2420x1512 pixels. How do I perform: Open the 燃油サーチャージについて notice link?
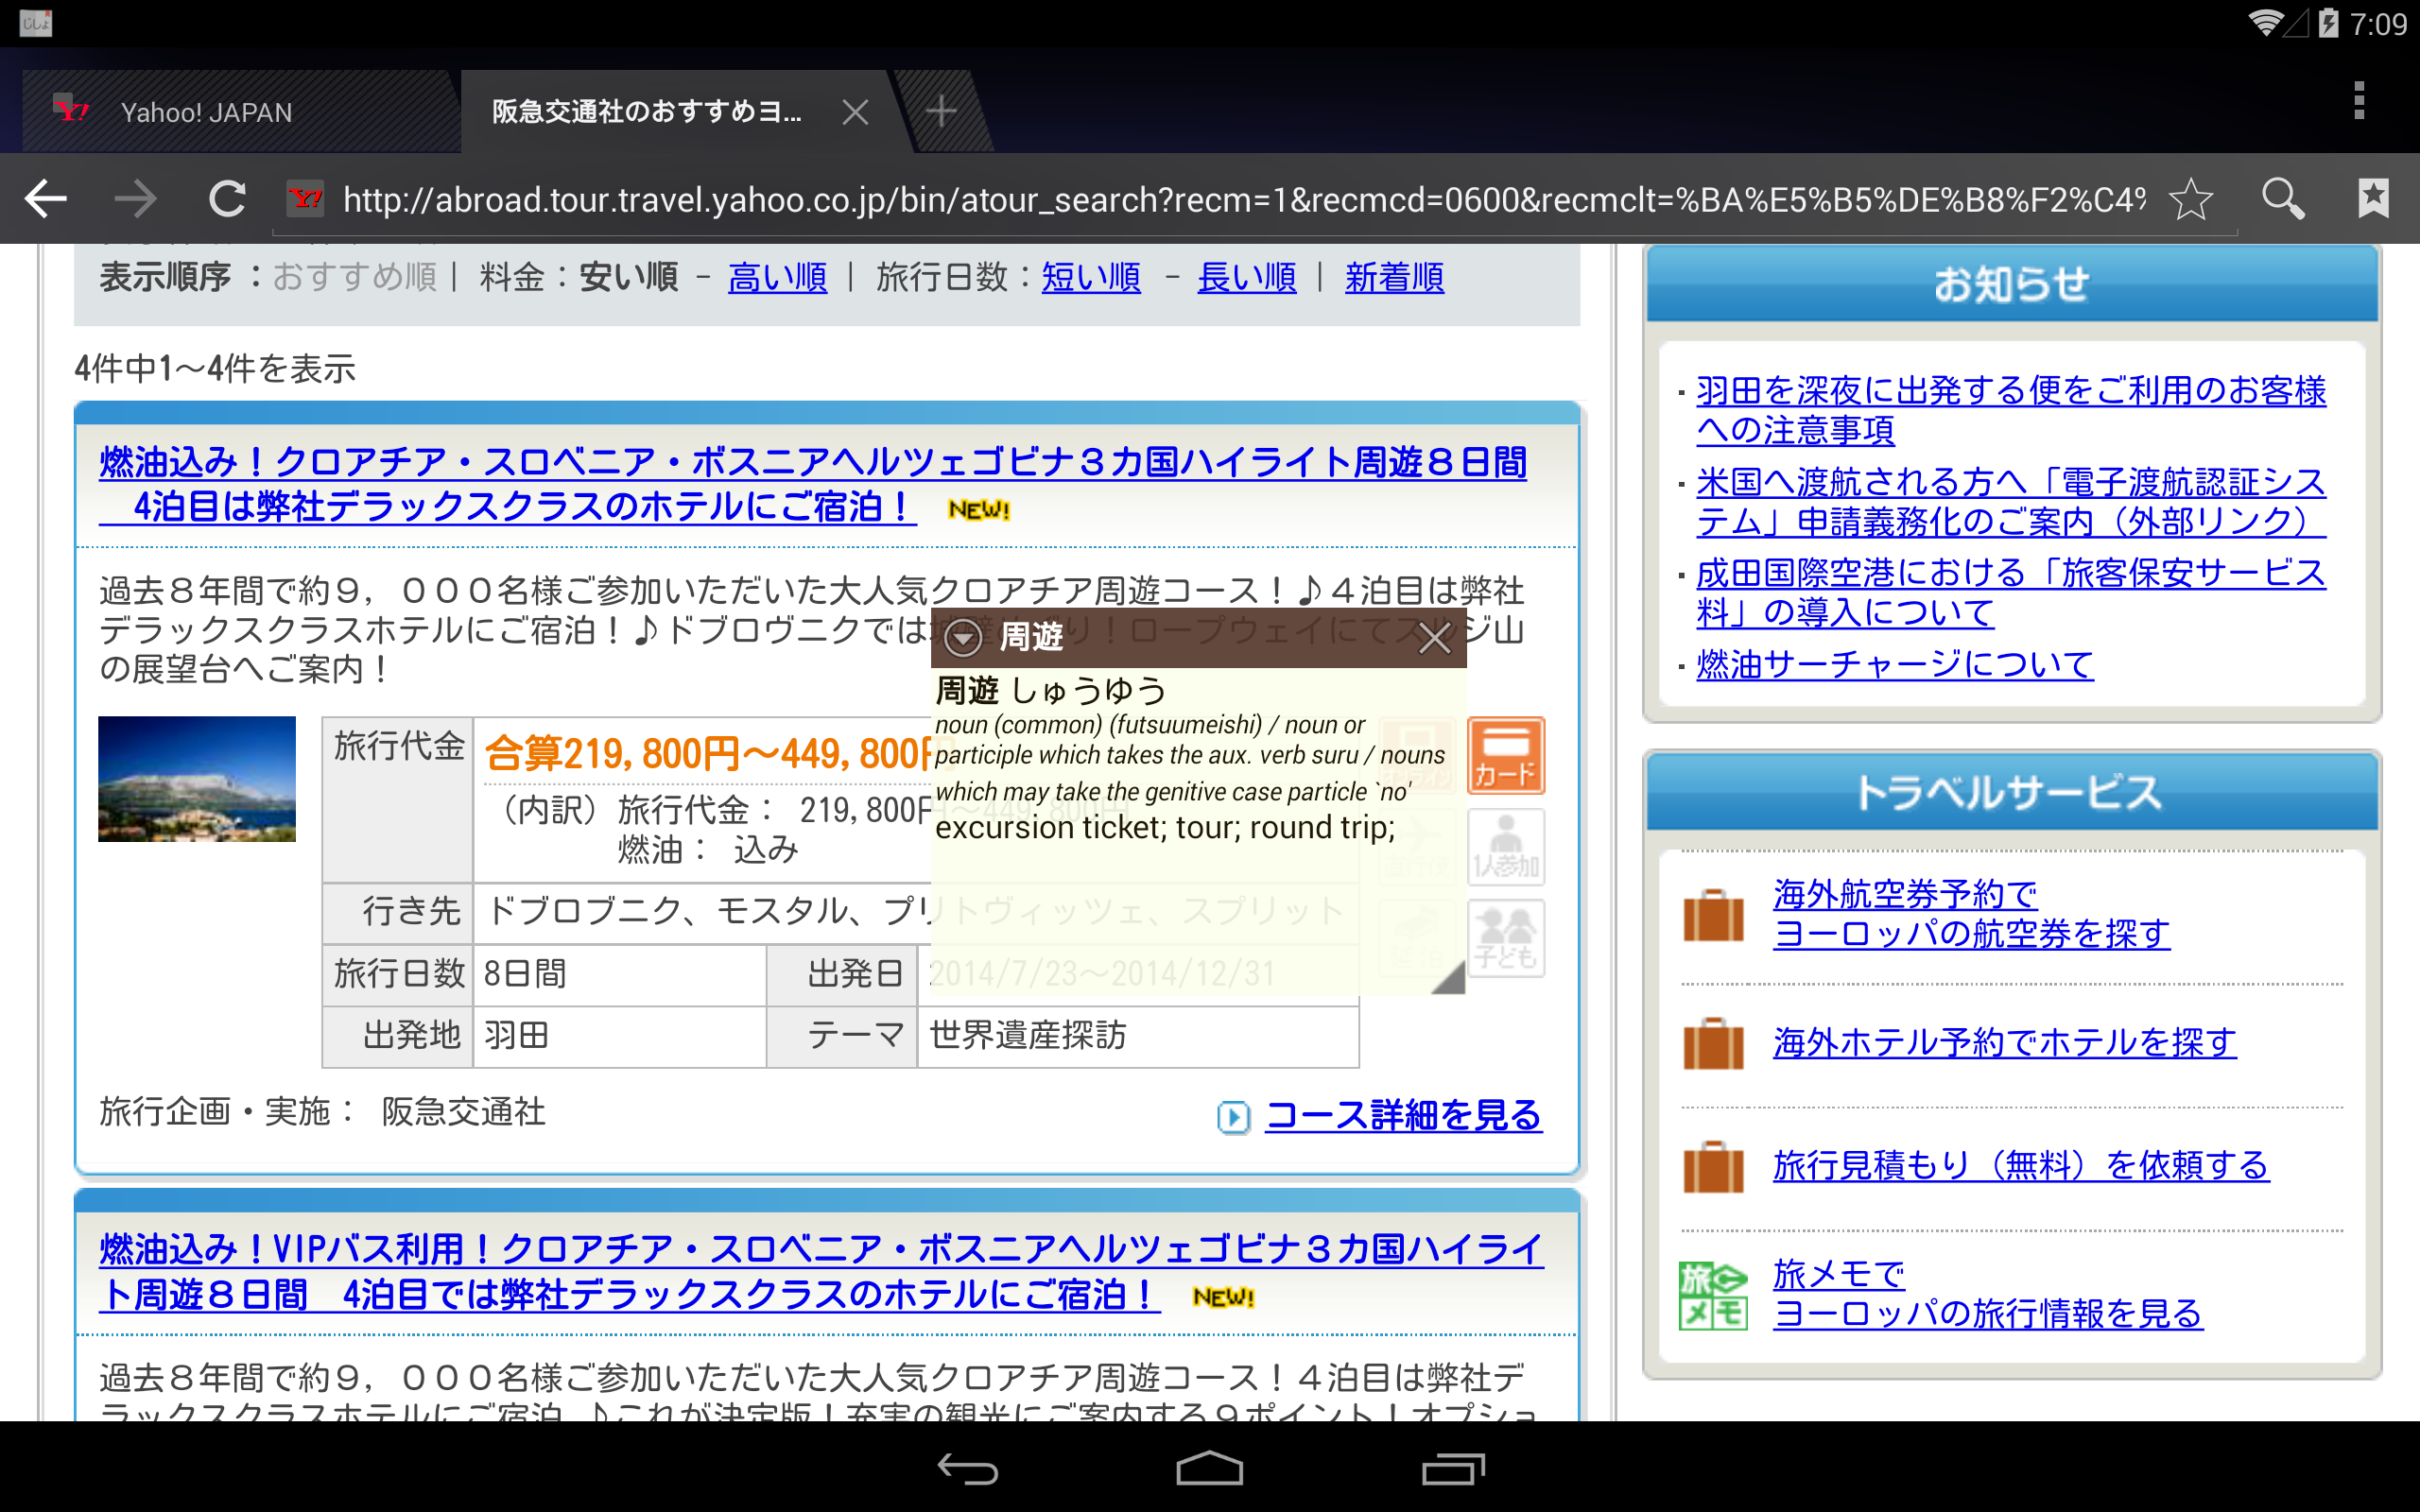point(1893,664)
